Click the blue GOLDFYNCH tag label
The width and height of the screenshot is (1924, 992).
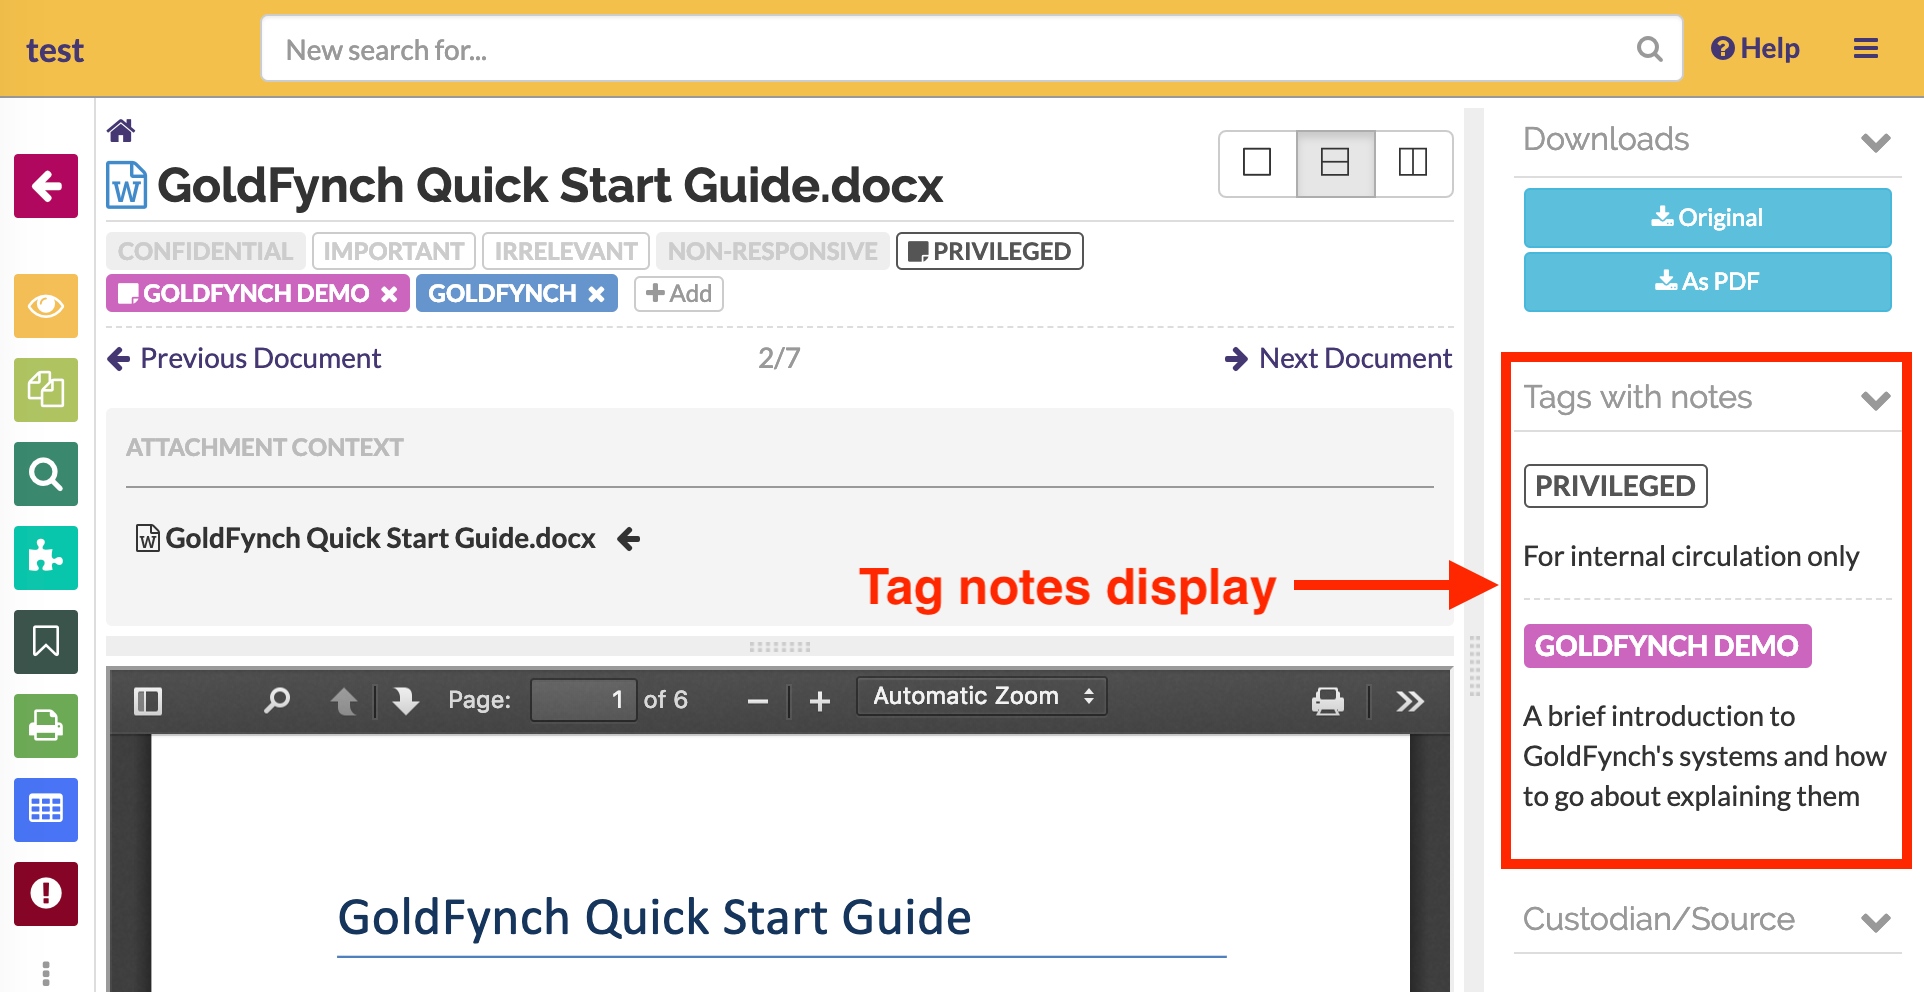tap(502, 294)
